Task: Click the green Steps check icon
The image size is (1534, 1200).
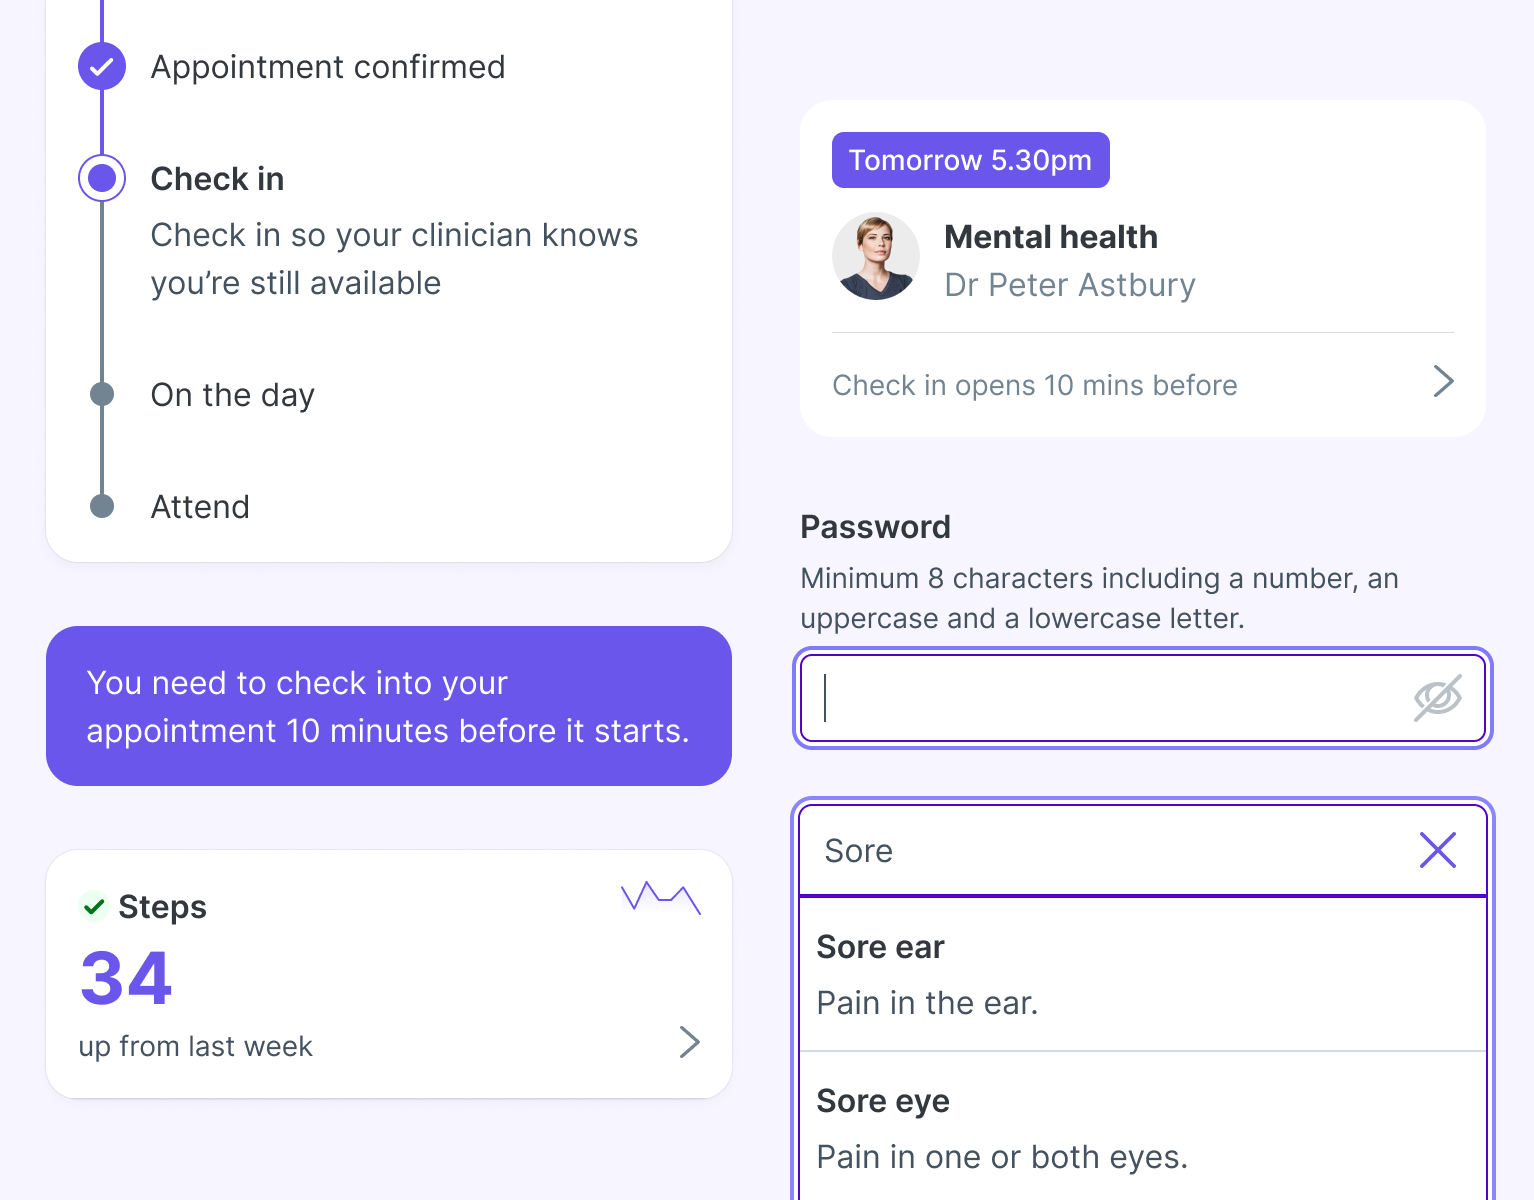Action: click(x=94, y=906)
